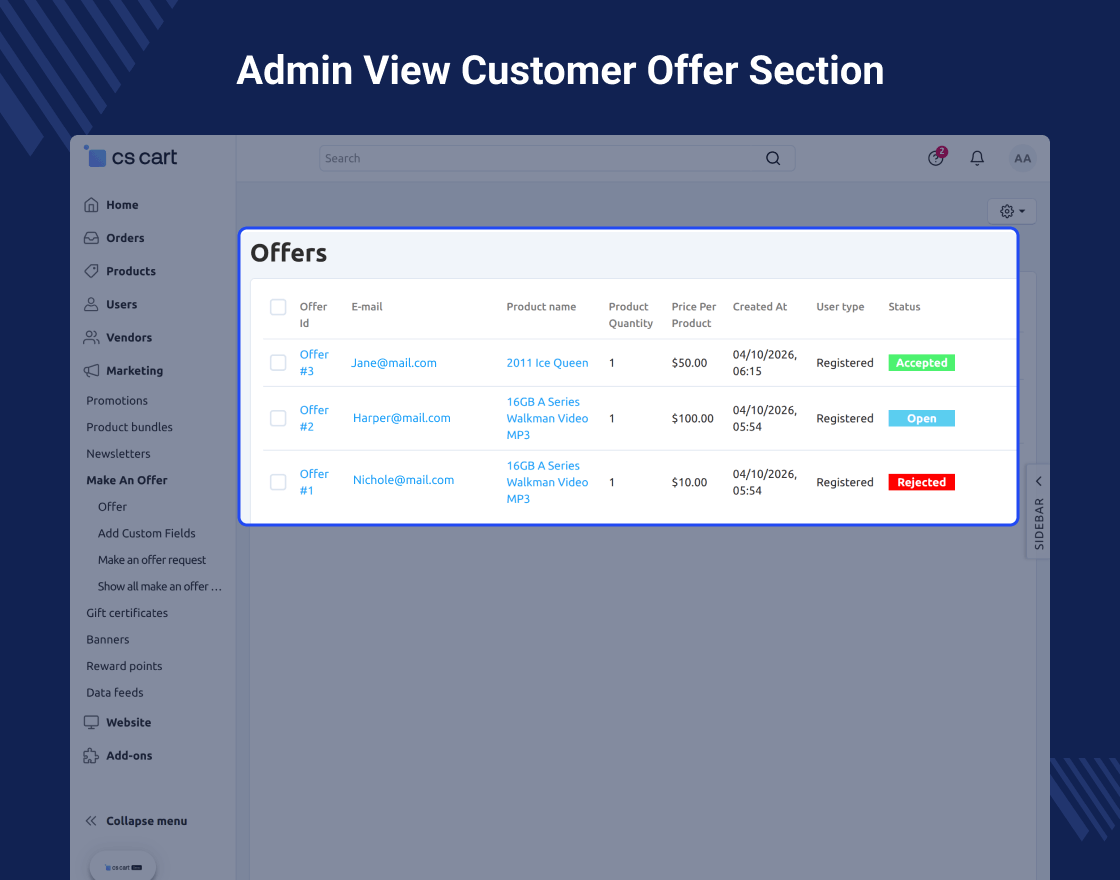The width and height of the screenshot is (1120, 880).
Task: Click the search magnifier icon
Action: (x=773, y=158)
